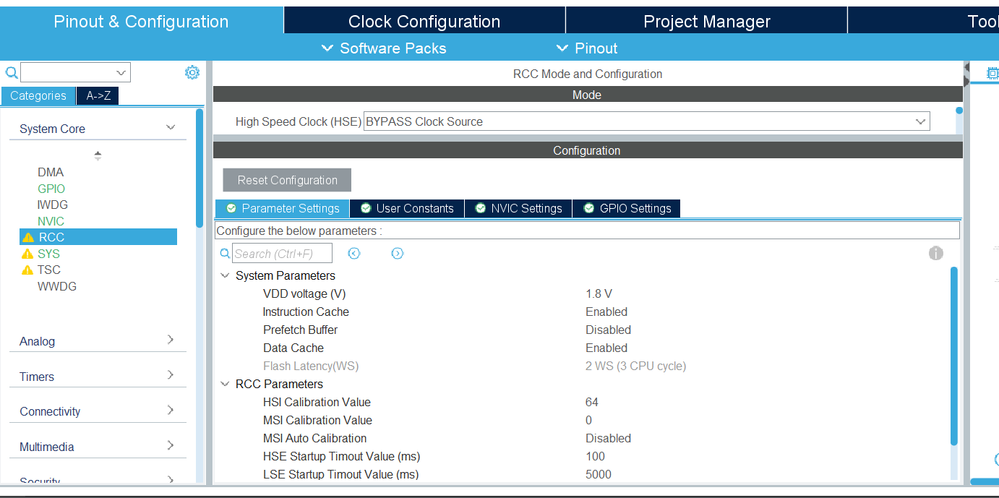Viewport: 999px width, 498px height.
Task: Go to previous search result arrow icon
Action: (x=354, y=253)
